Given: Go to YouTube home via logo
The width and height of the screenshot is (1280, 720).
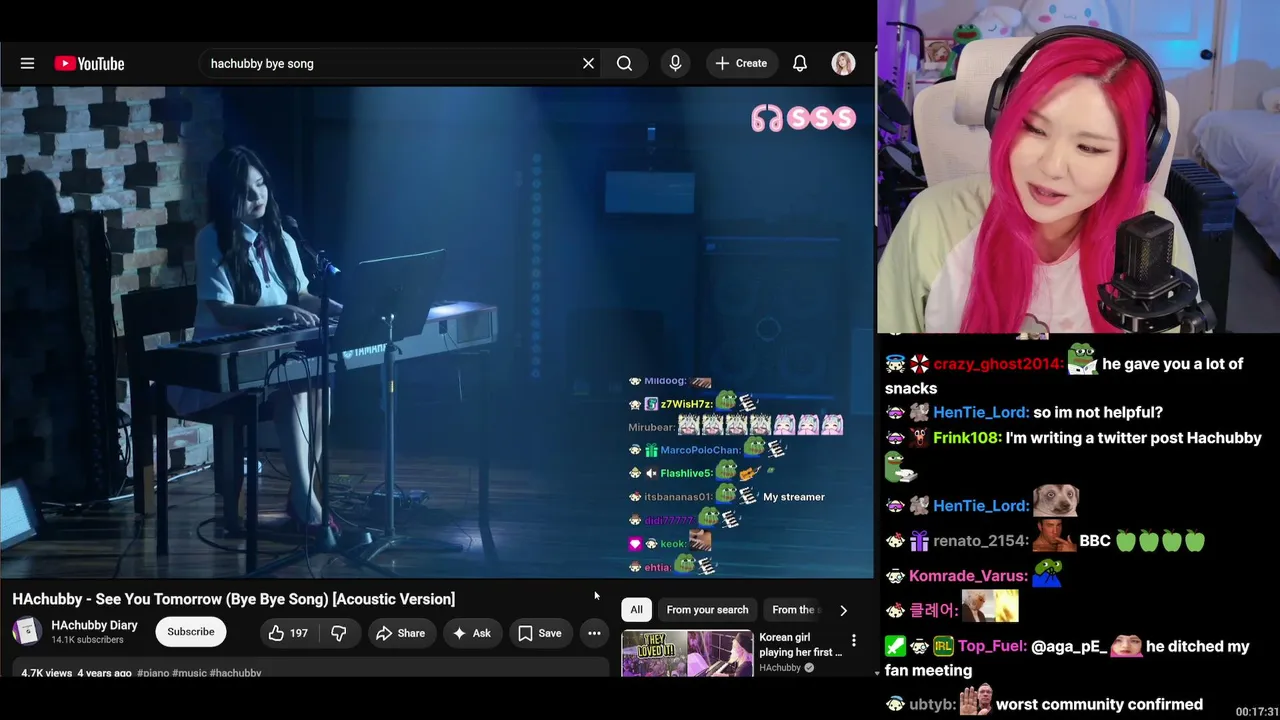Looking at the screenshot, I should pos(90,63).
